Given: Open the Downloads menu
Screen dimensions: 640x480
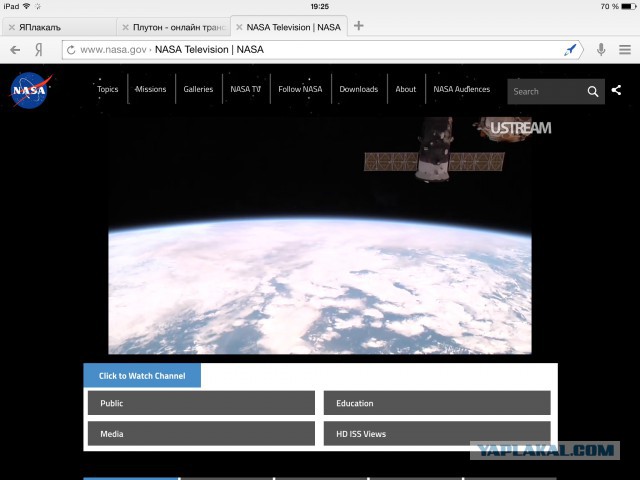Looking at the screenshot, I should point(359,89).
